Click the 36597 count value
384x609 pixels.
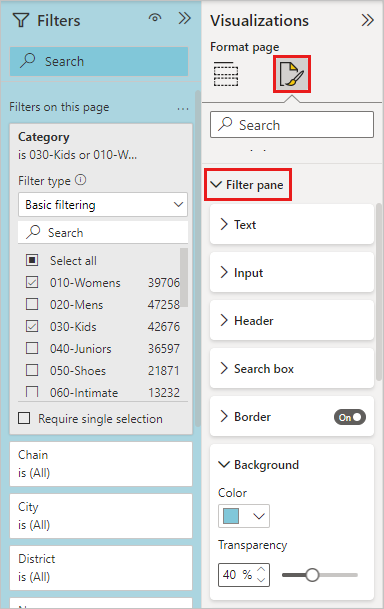[x=163, y=348]
